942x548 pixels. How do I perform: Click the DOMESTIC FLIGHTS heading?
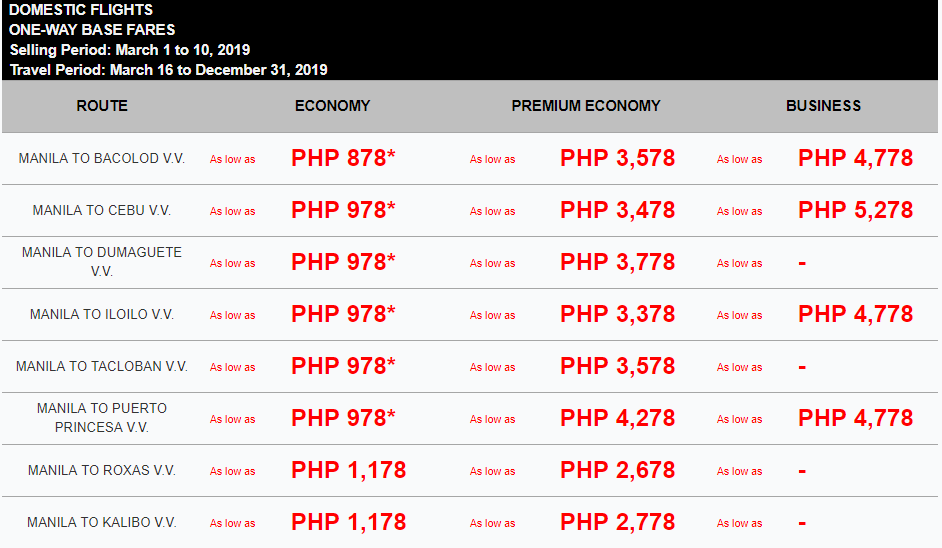[x=81, y=10]
